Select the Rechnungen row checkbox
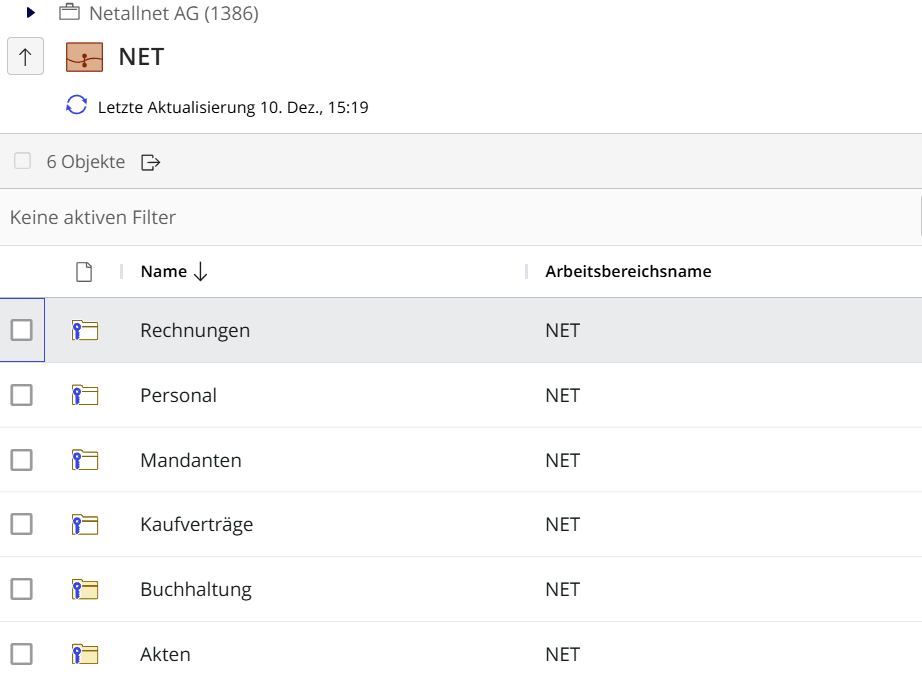 click(x=22, y=330)
